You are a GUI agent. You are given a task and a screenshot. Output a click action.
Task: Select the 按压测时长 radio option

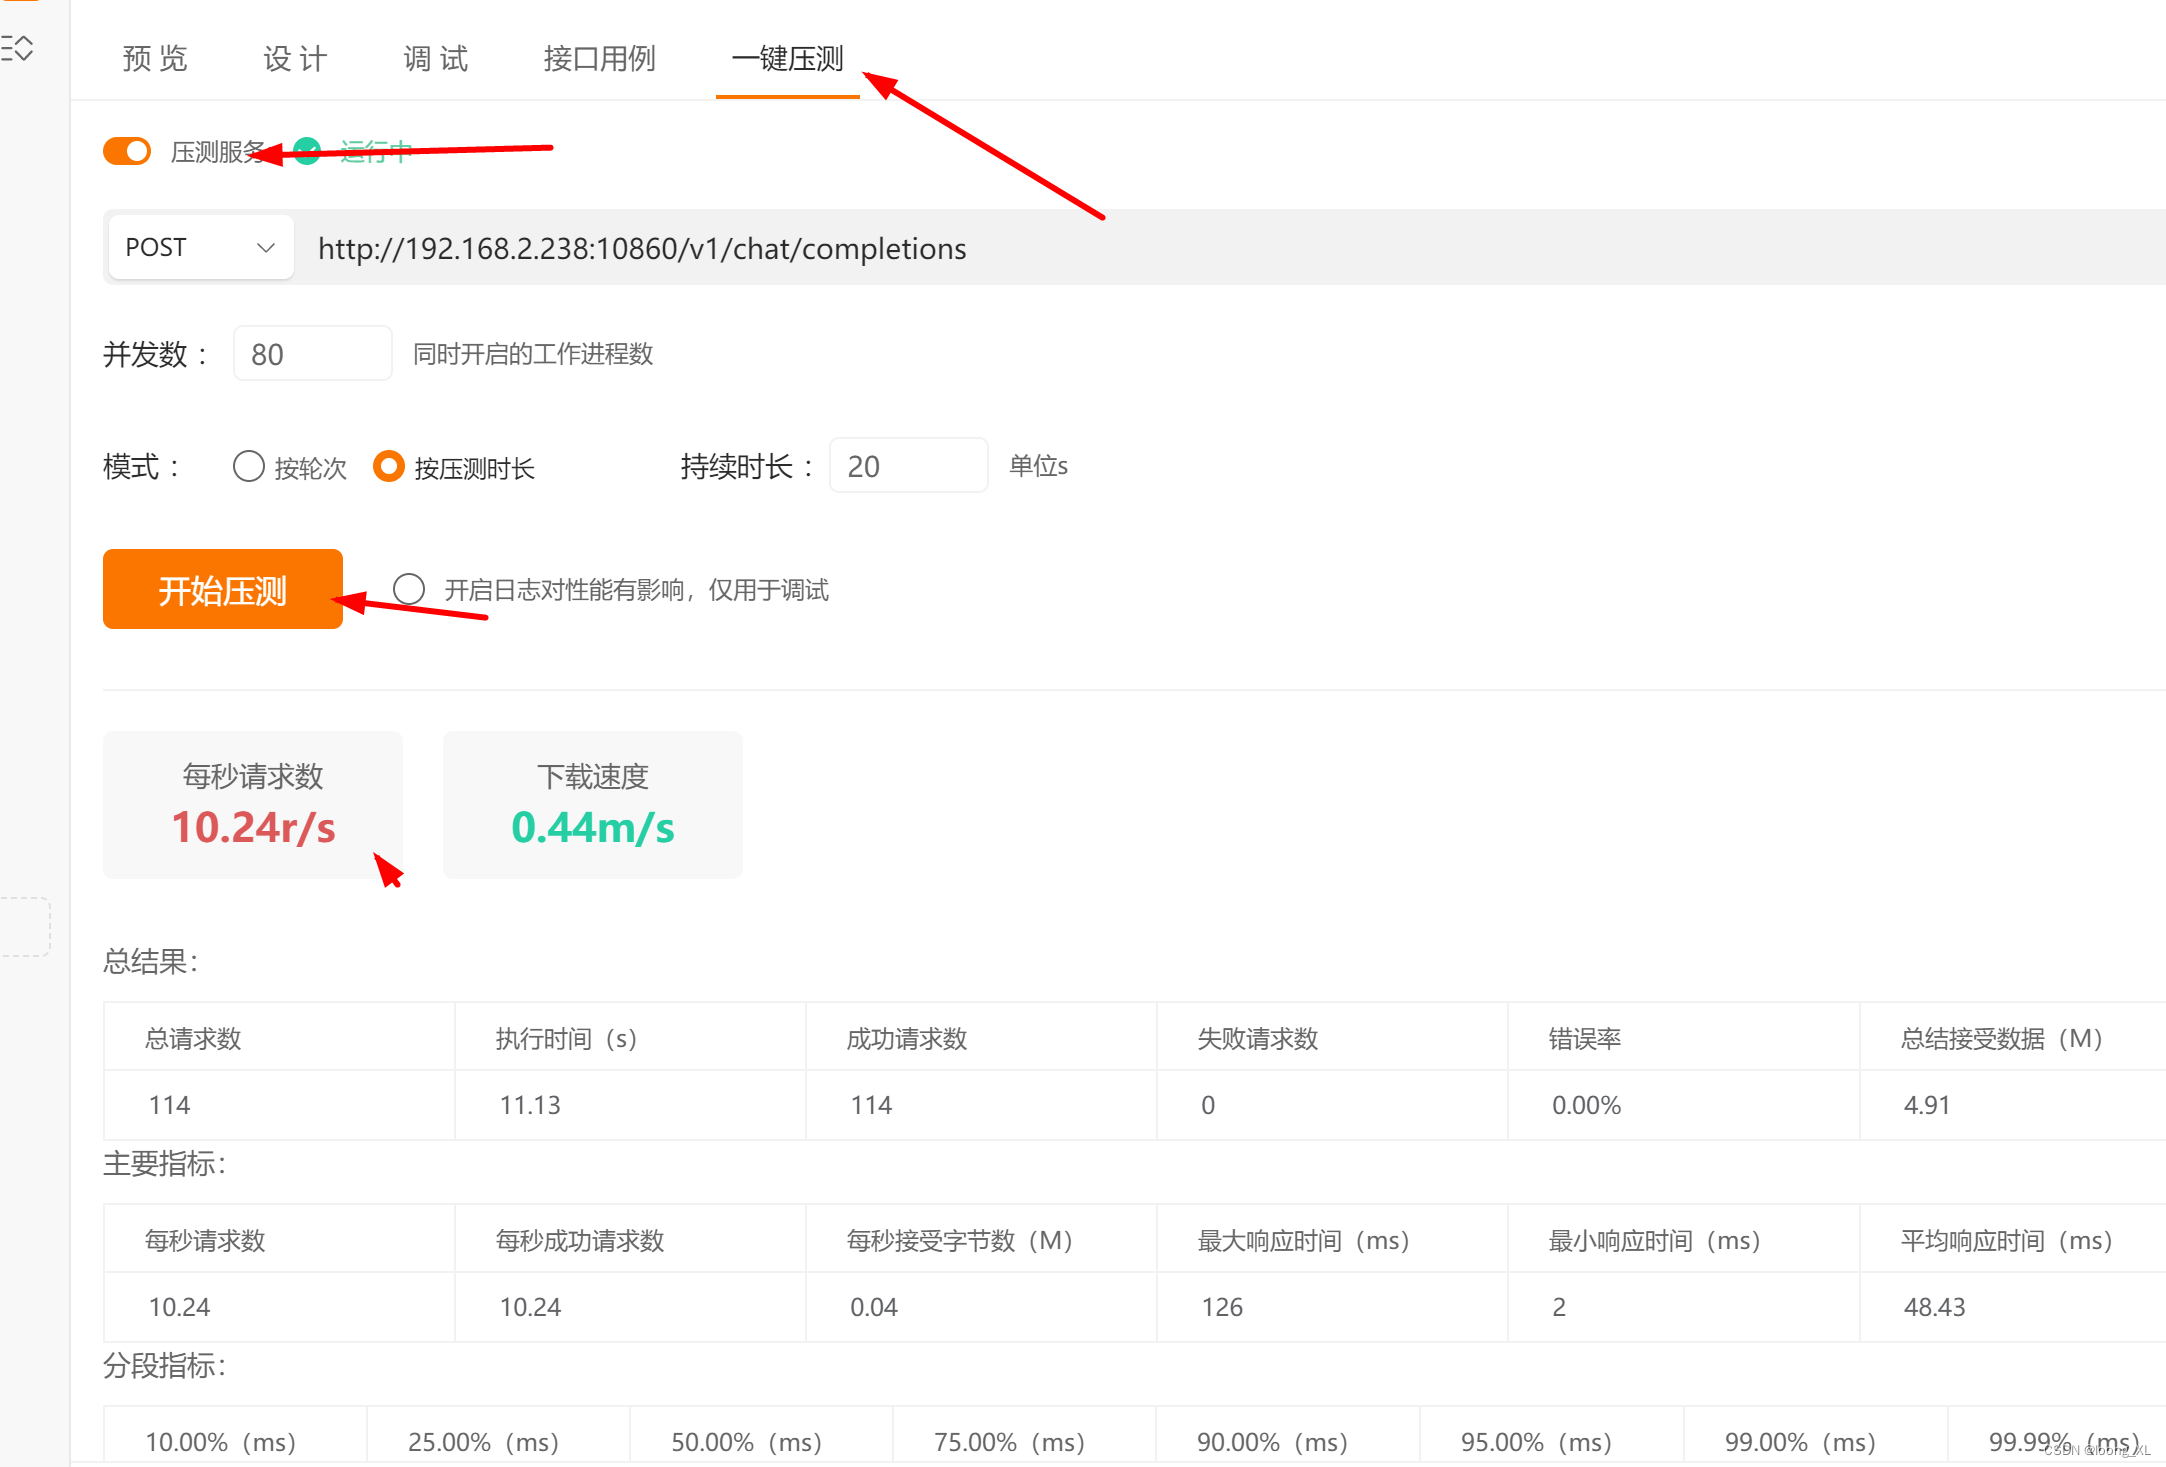pyautogui.click(x=388, y=466)
